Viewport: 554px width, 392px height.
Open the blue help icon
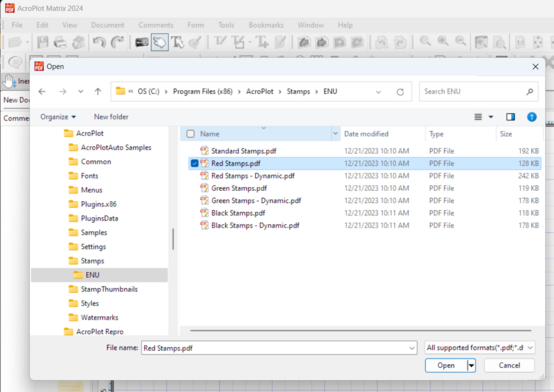pos(531,117)
